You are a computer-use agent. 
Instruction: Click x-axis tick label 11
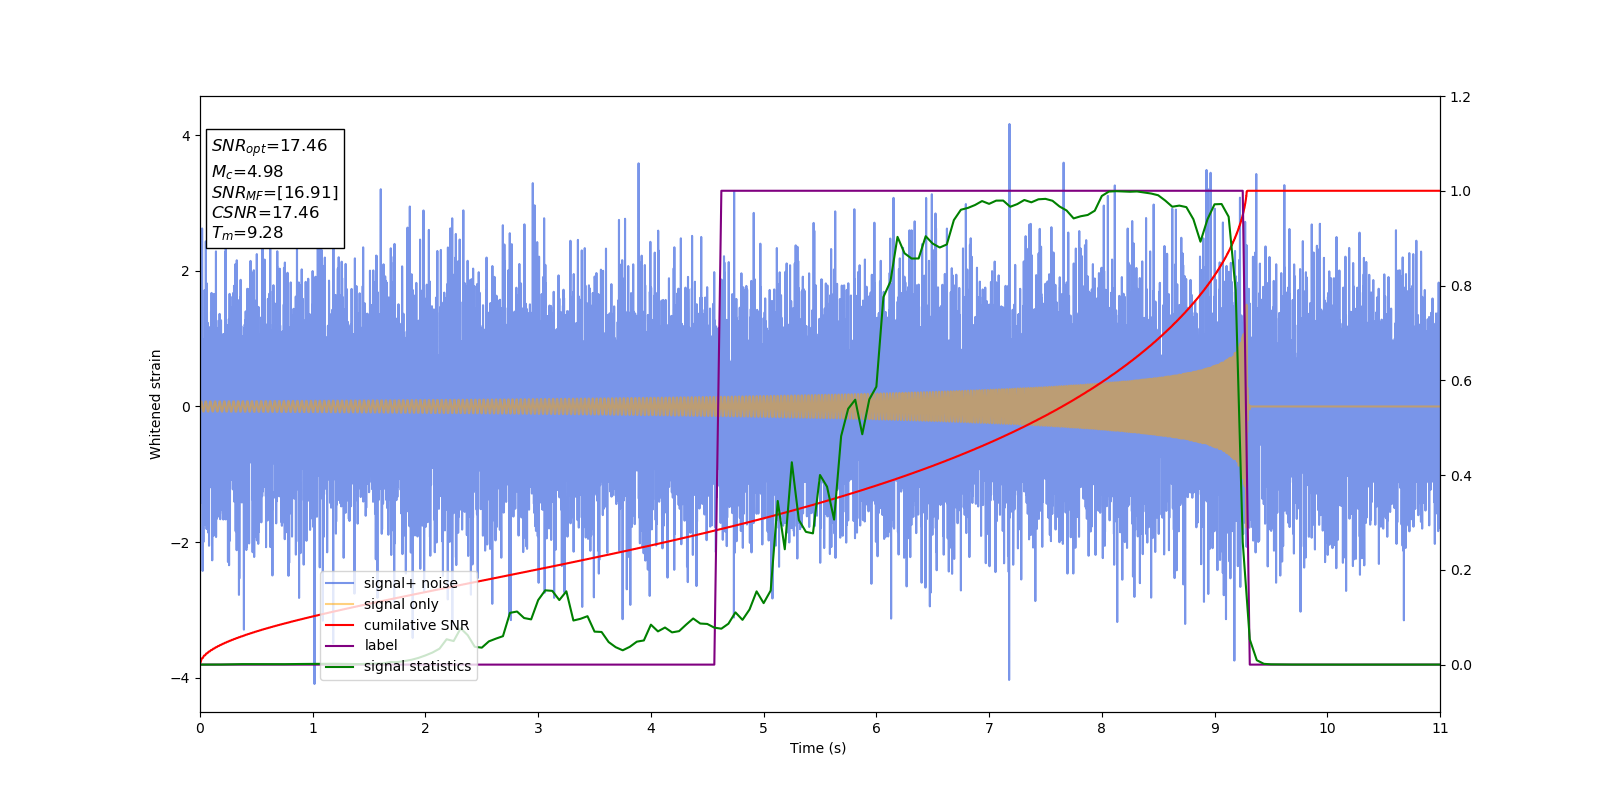point(1440,728)
